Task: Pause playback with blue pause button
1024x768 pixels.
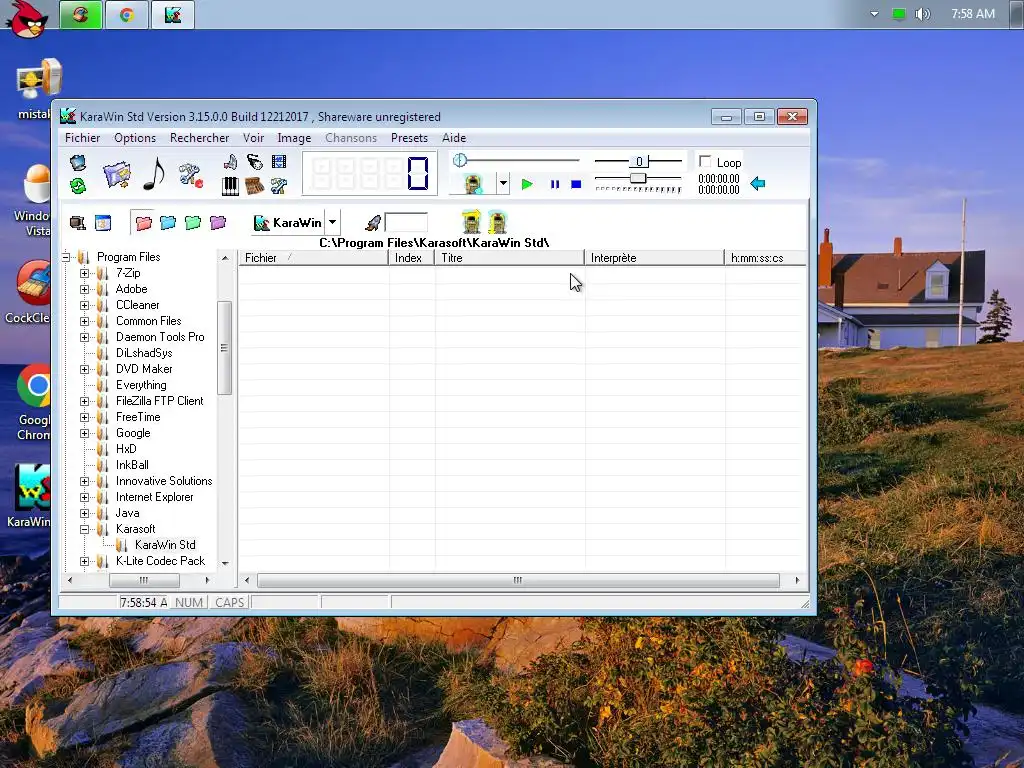Action: (554, 184)
